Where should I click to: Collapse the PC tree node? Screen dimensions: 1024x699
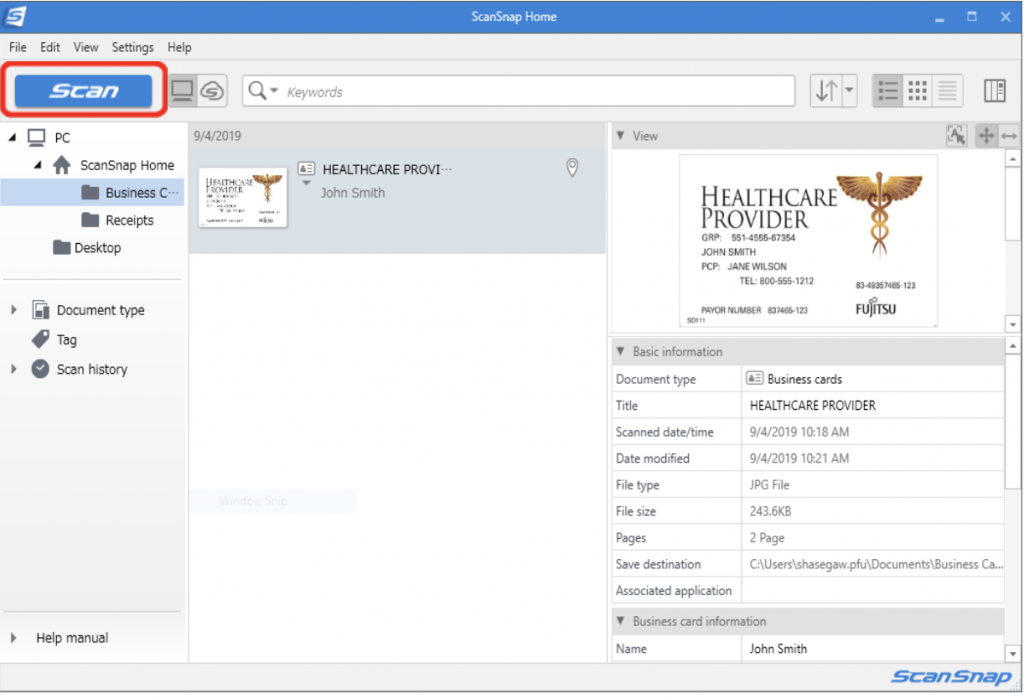(x=12, y=137)
